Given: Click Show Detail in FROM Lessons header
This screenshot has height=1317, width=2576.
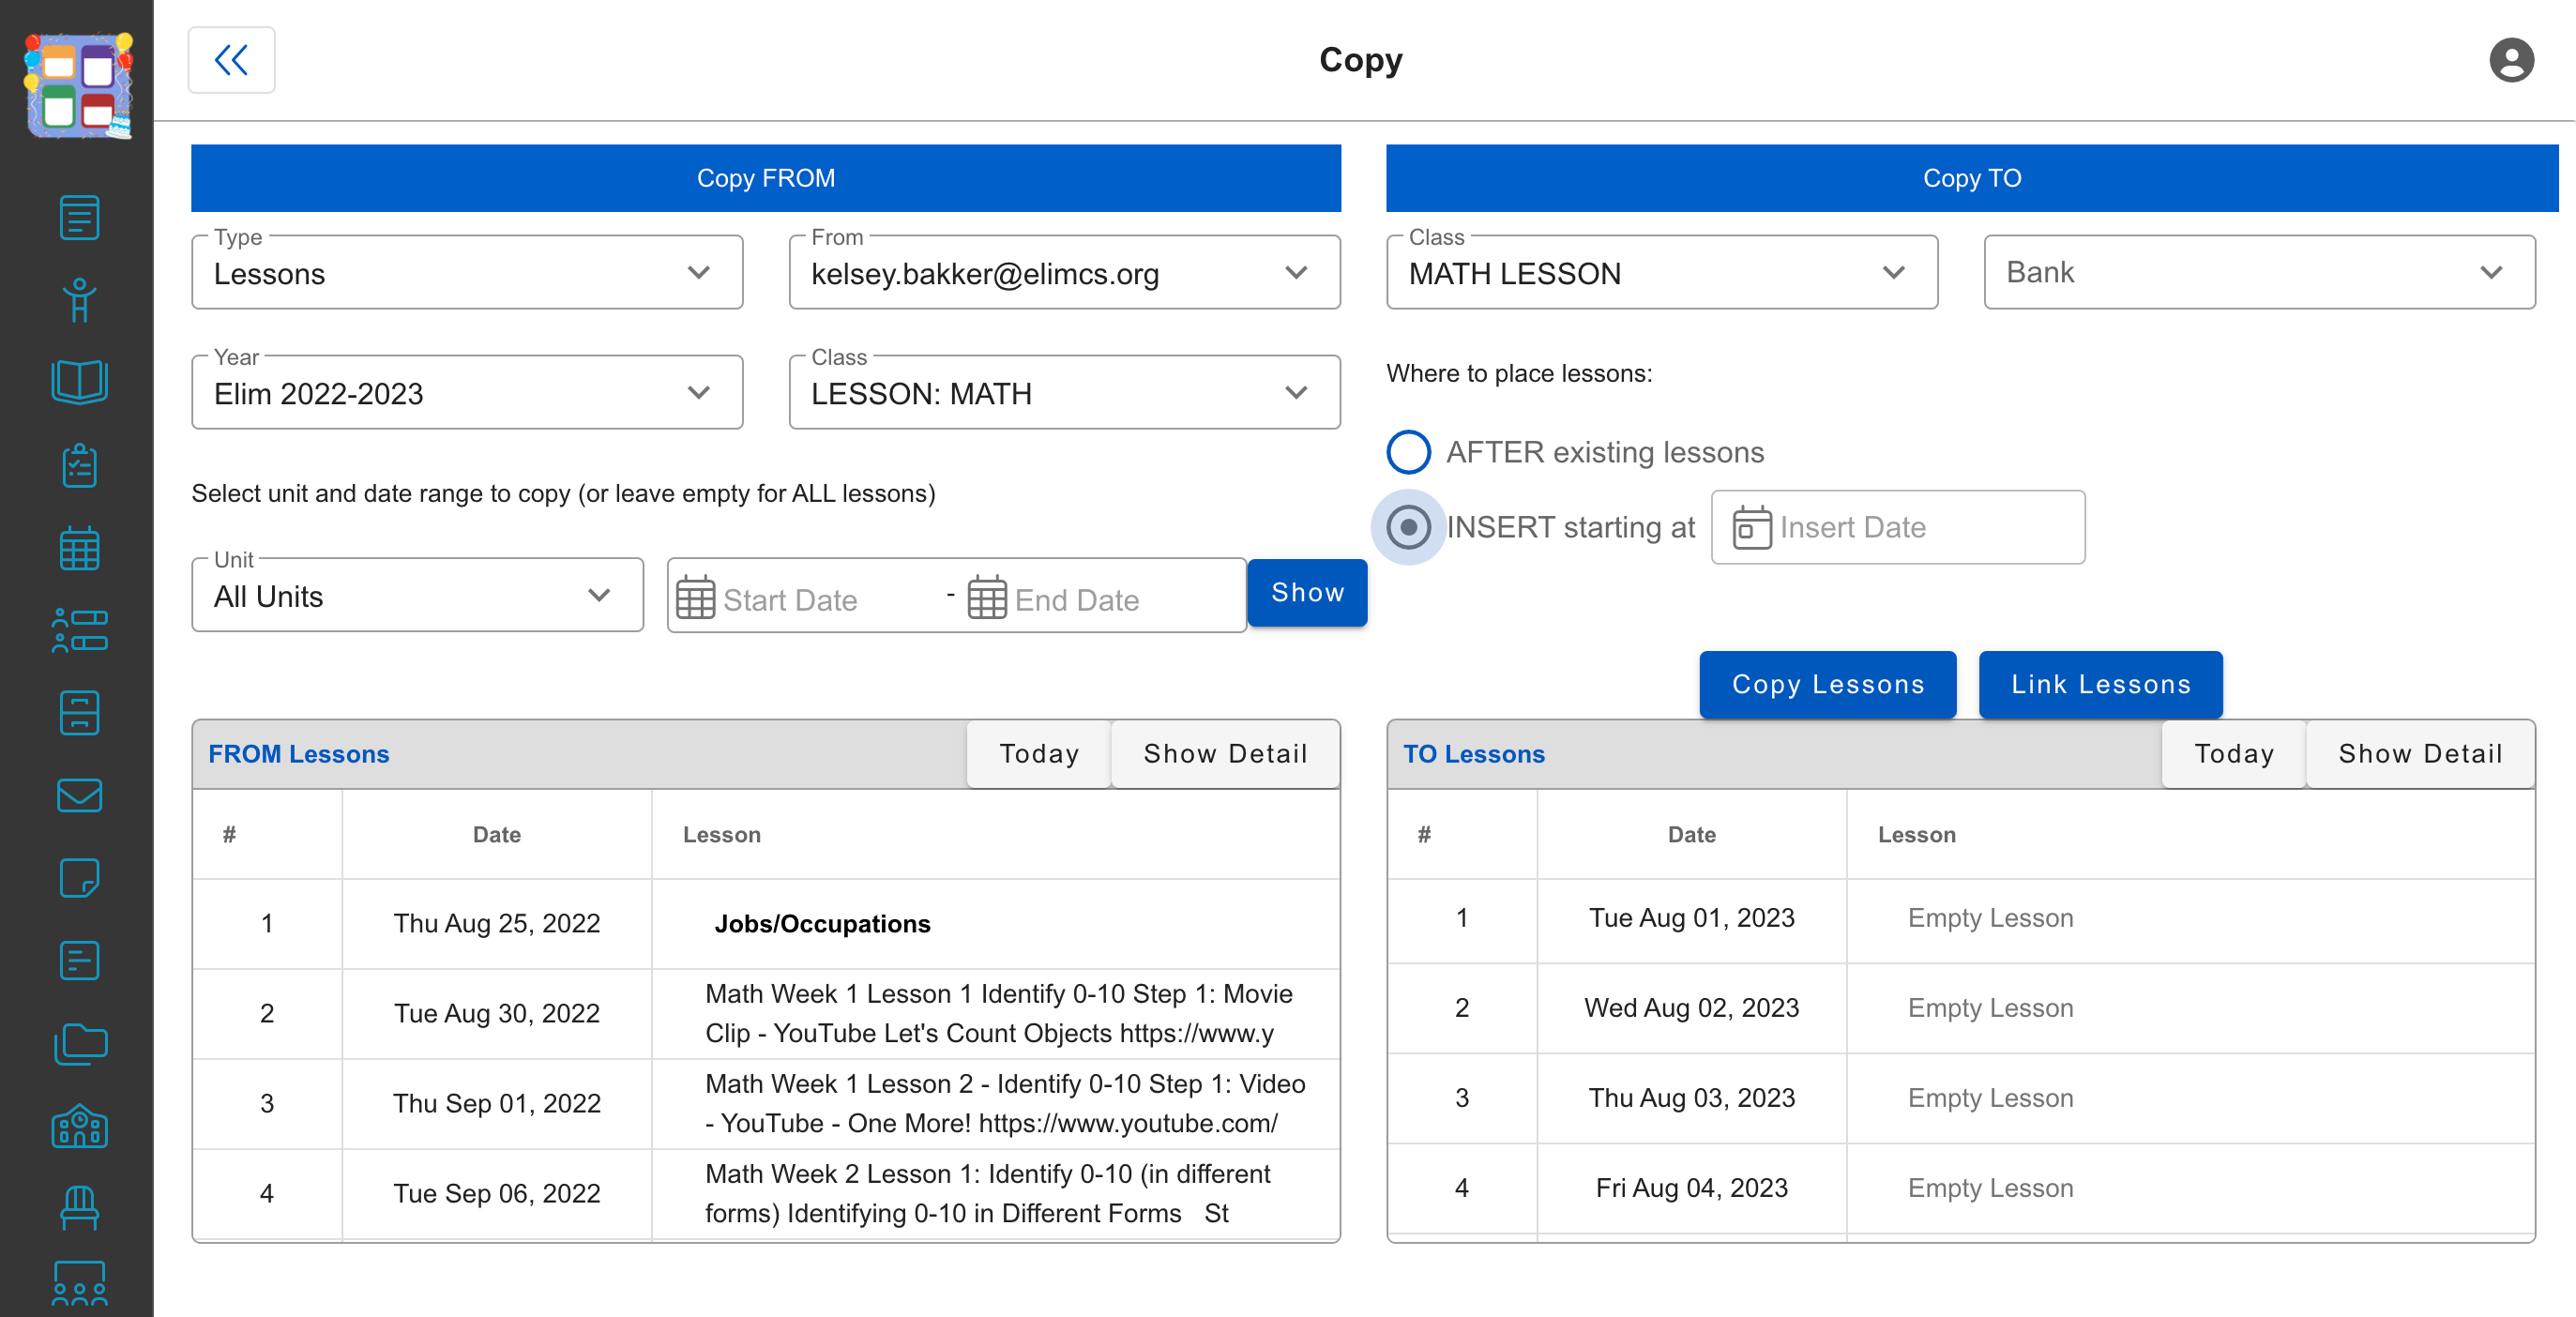Looking at the screenshot, I should tap(1225, 754).
